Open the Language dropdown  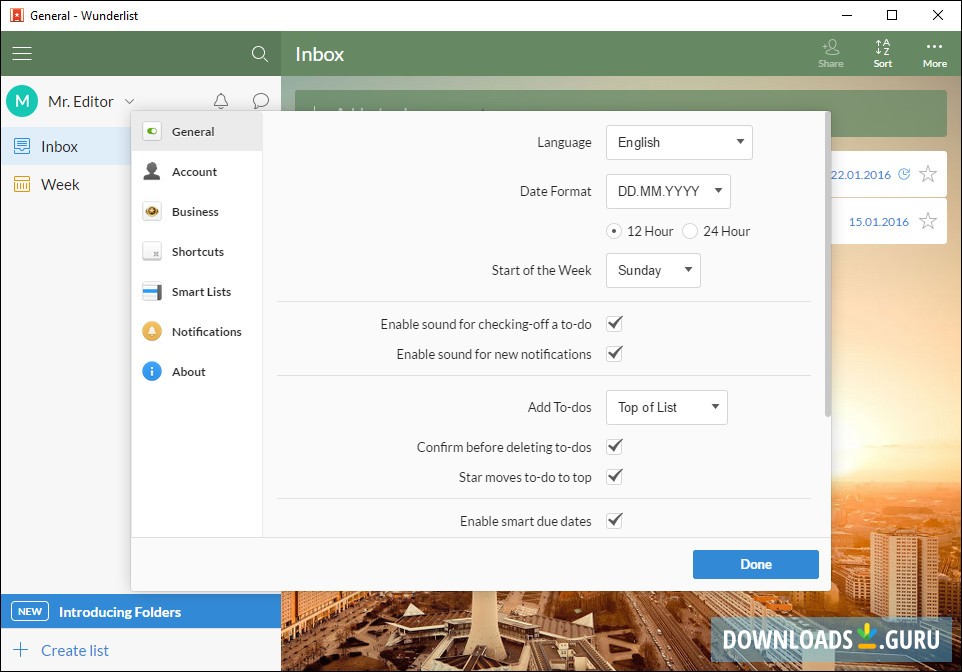point(679,142)
